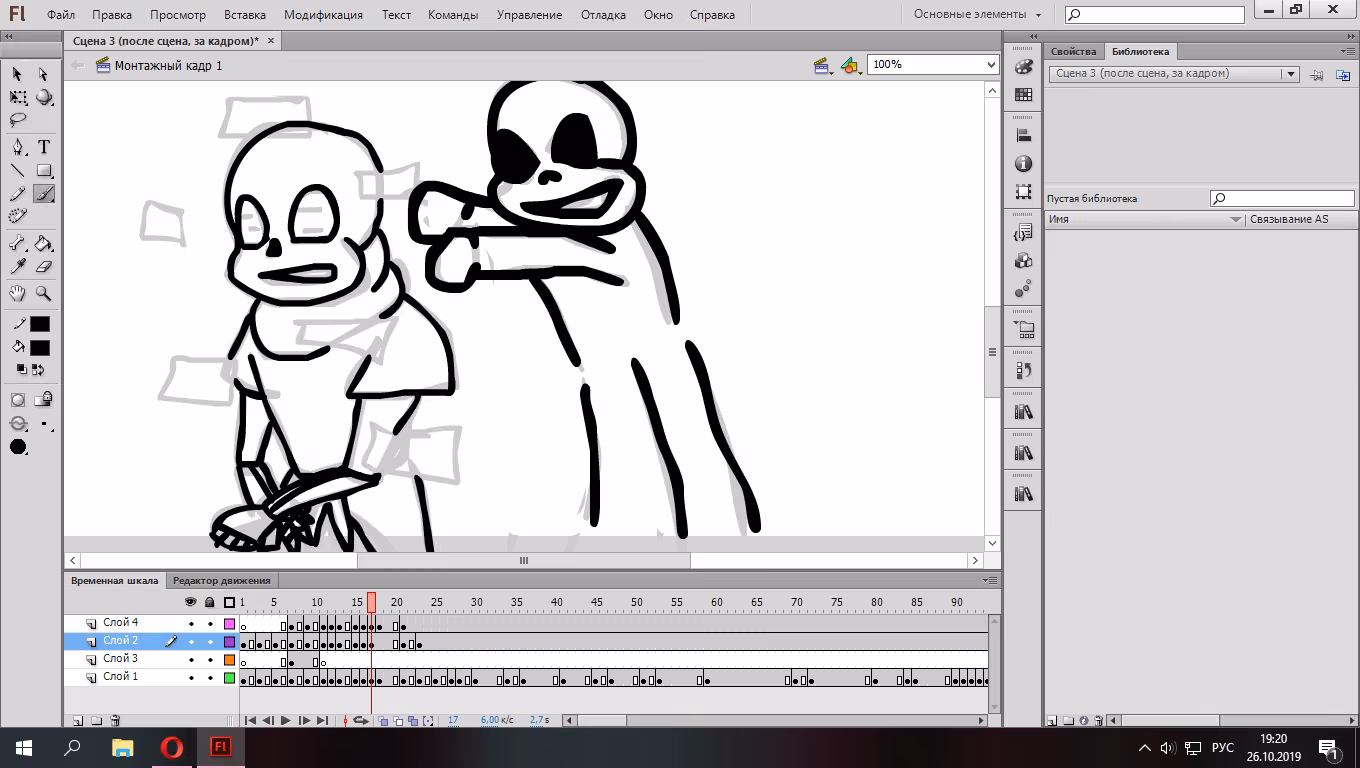Open the stroke color swatch
Screen dimensions: 1360x768
pos(39,324)
